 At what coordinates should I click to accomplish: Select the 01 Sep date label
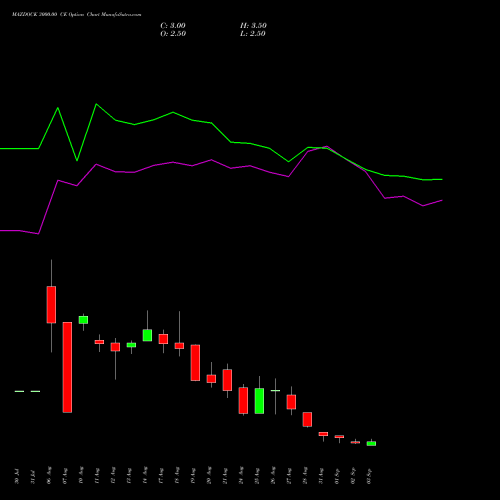tap(337, 475)
